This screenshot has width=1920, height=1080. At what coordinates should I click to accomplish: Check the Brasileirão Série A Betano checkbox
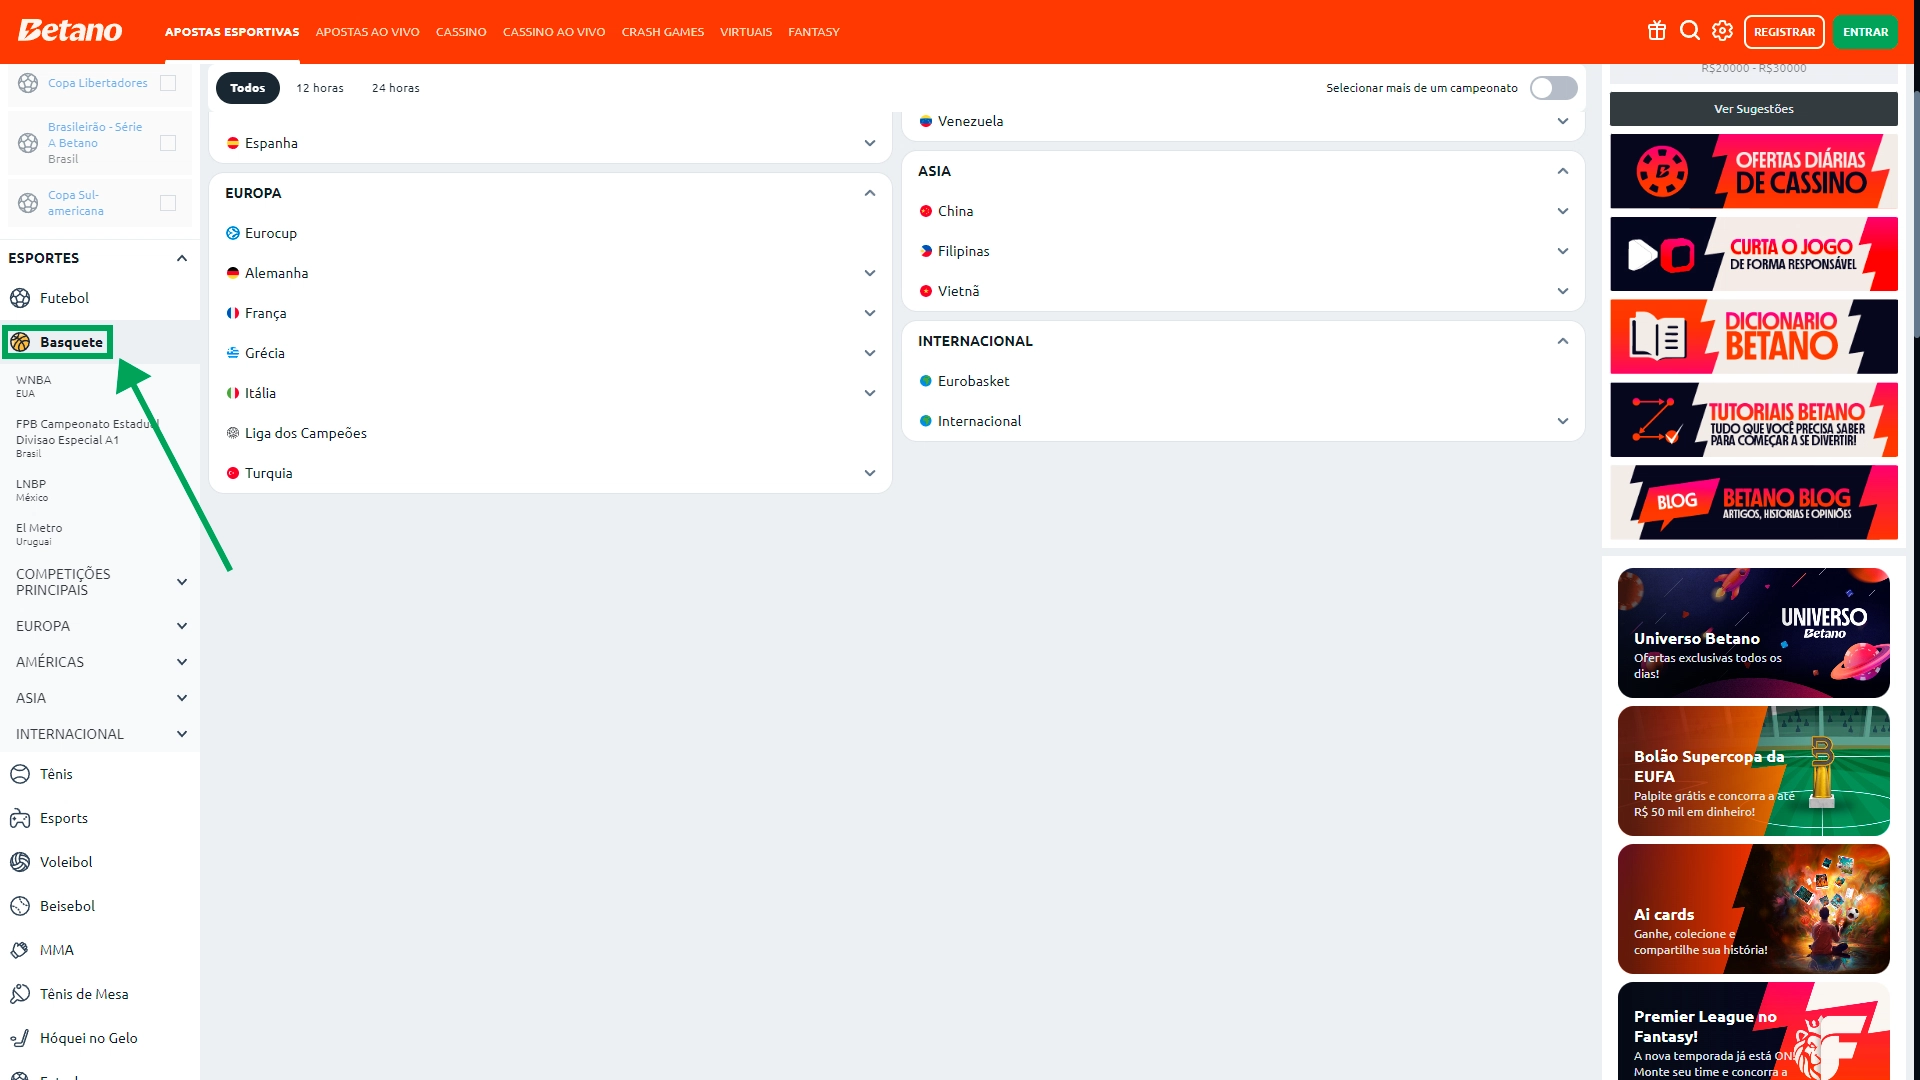(168, 143)
